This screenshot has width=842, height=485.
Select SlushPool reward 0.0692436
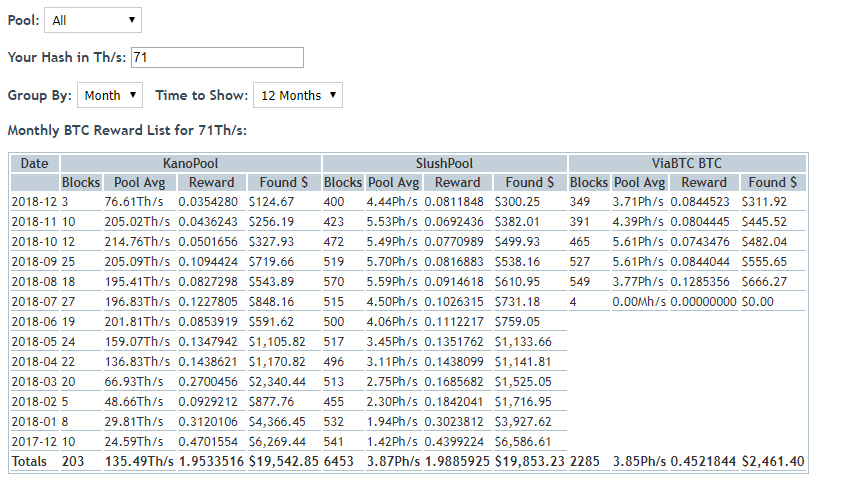click(x=454, y=222)
